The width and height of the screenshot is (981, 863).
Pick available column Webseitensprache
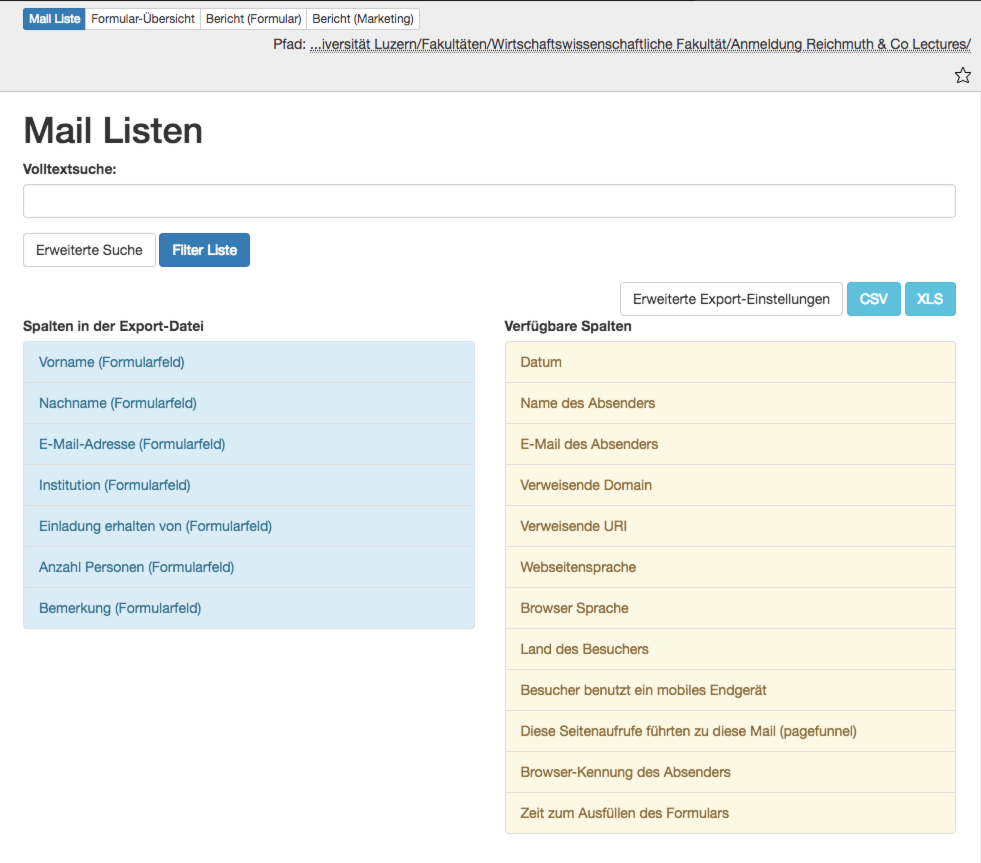point(730,567)
